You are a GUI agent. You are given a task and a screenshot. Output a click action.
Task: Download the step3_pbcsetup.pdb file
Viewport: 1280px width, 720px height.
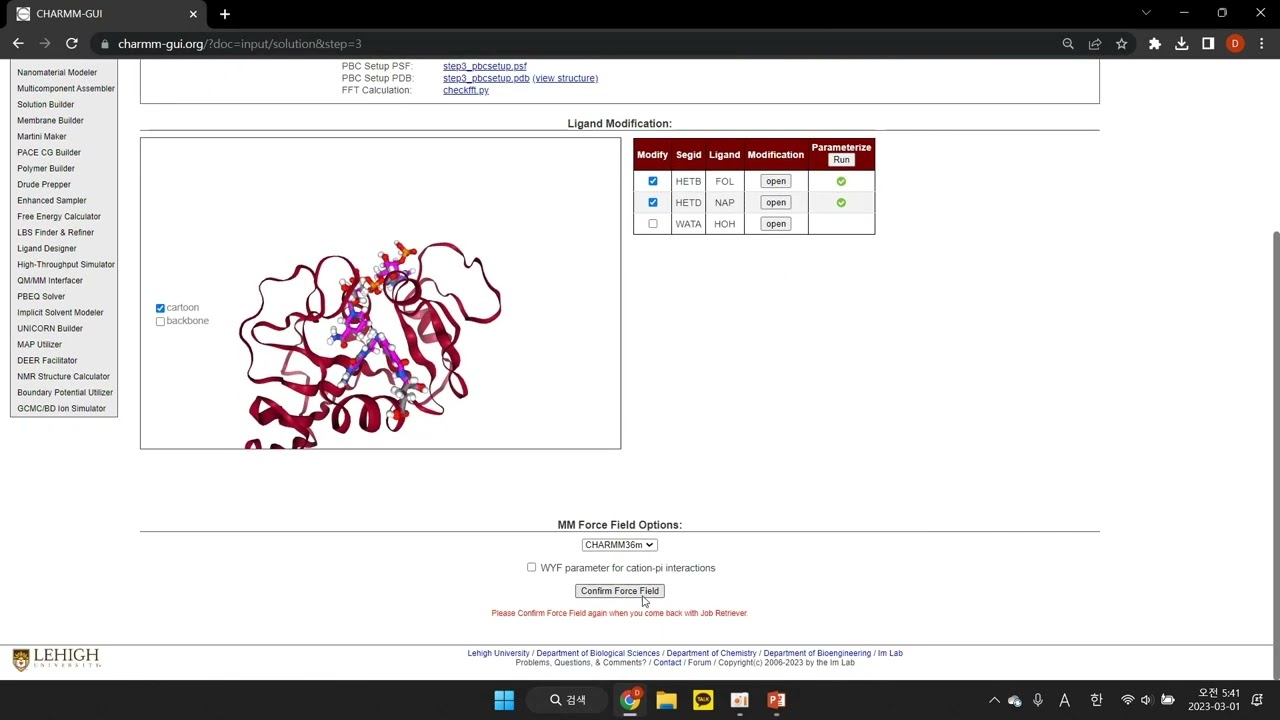(486, 78)
